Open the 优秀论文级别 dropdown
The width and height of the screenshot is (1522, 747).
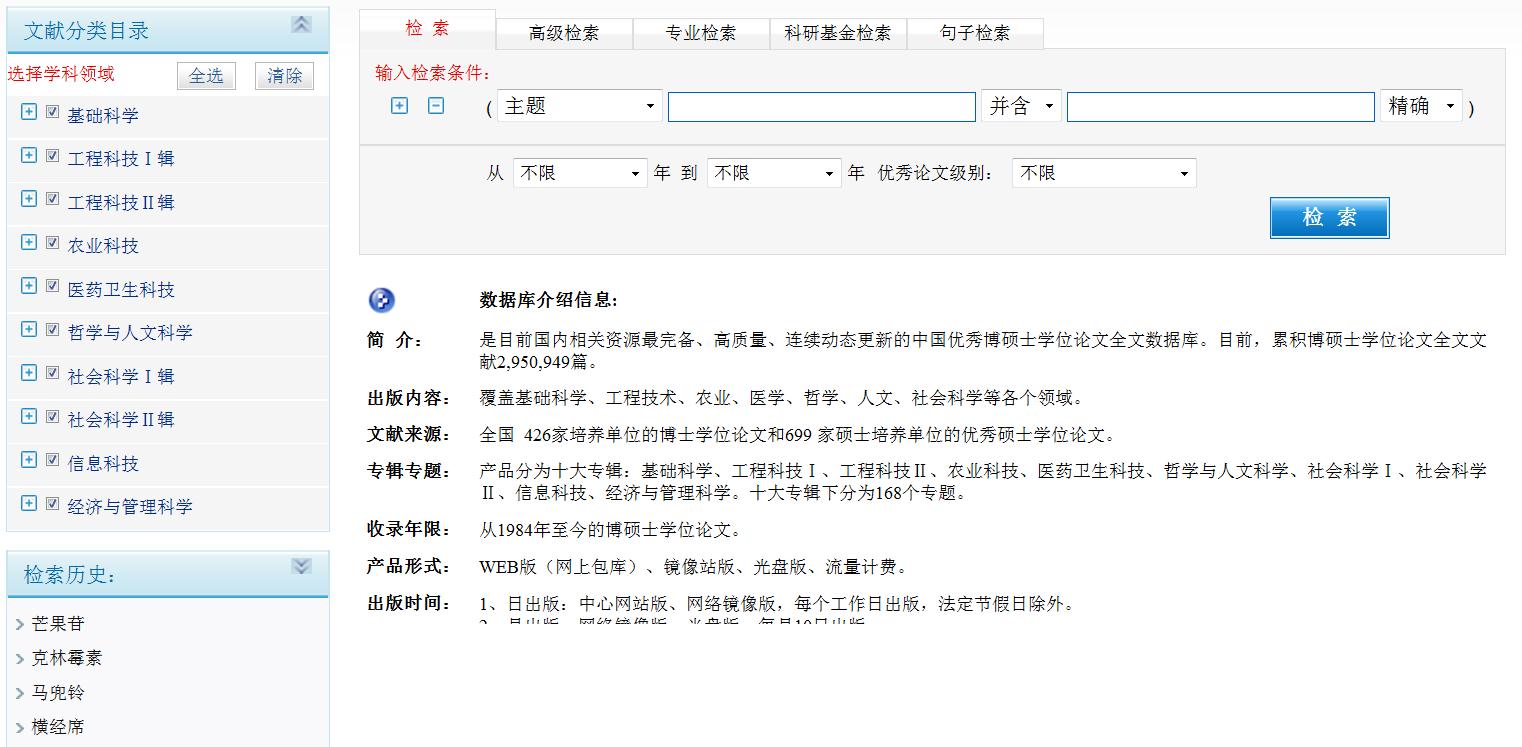pyautogui.click(x=1103, y=174)
